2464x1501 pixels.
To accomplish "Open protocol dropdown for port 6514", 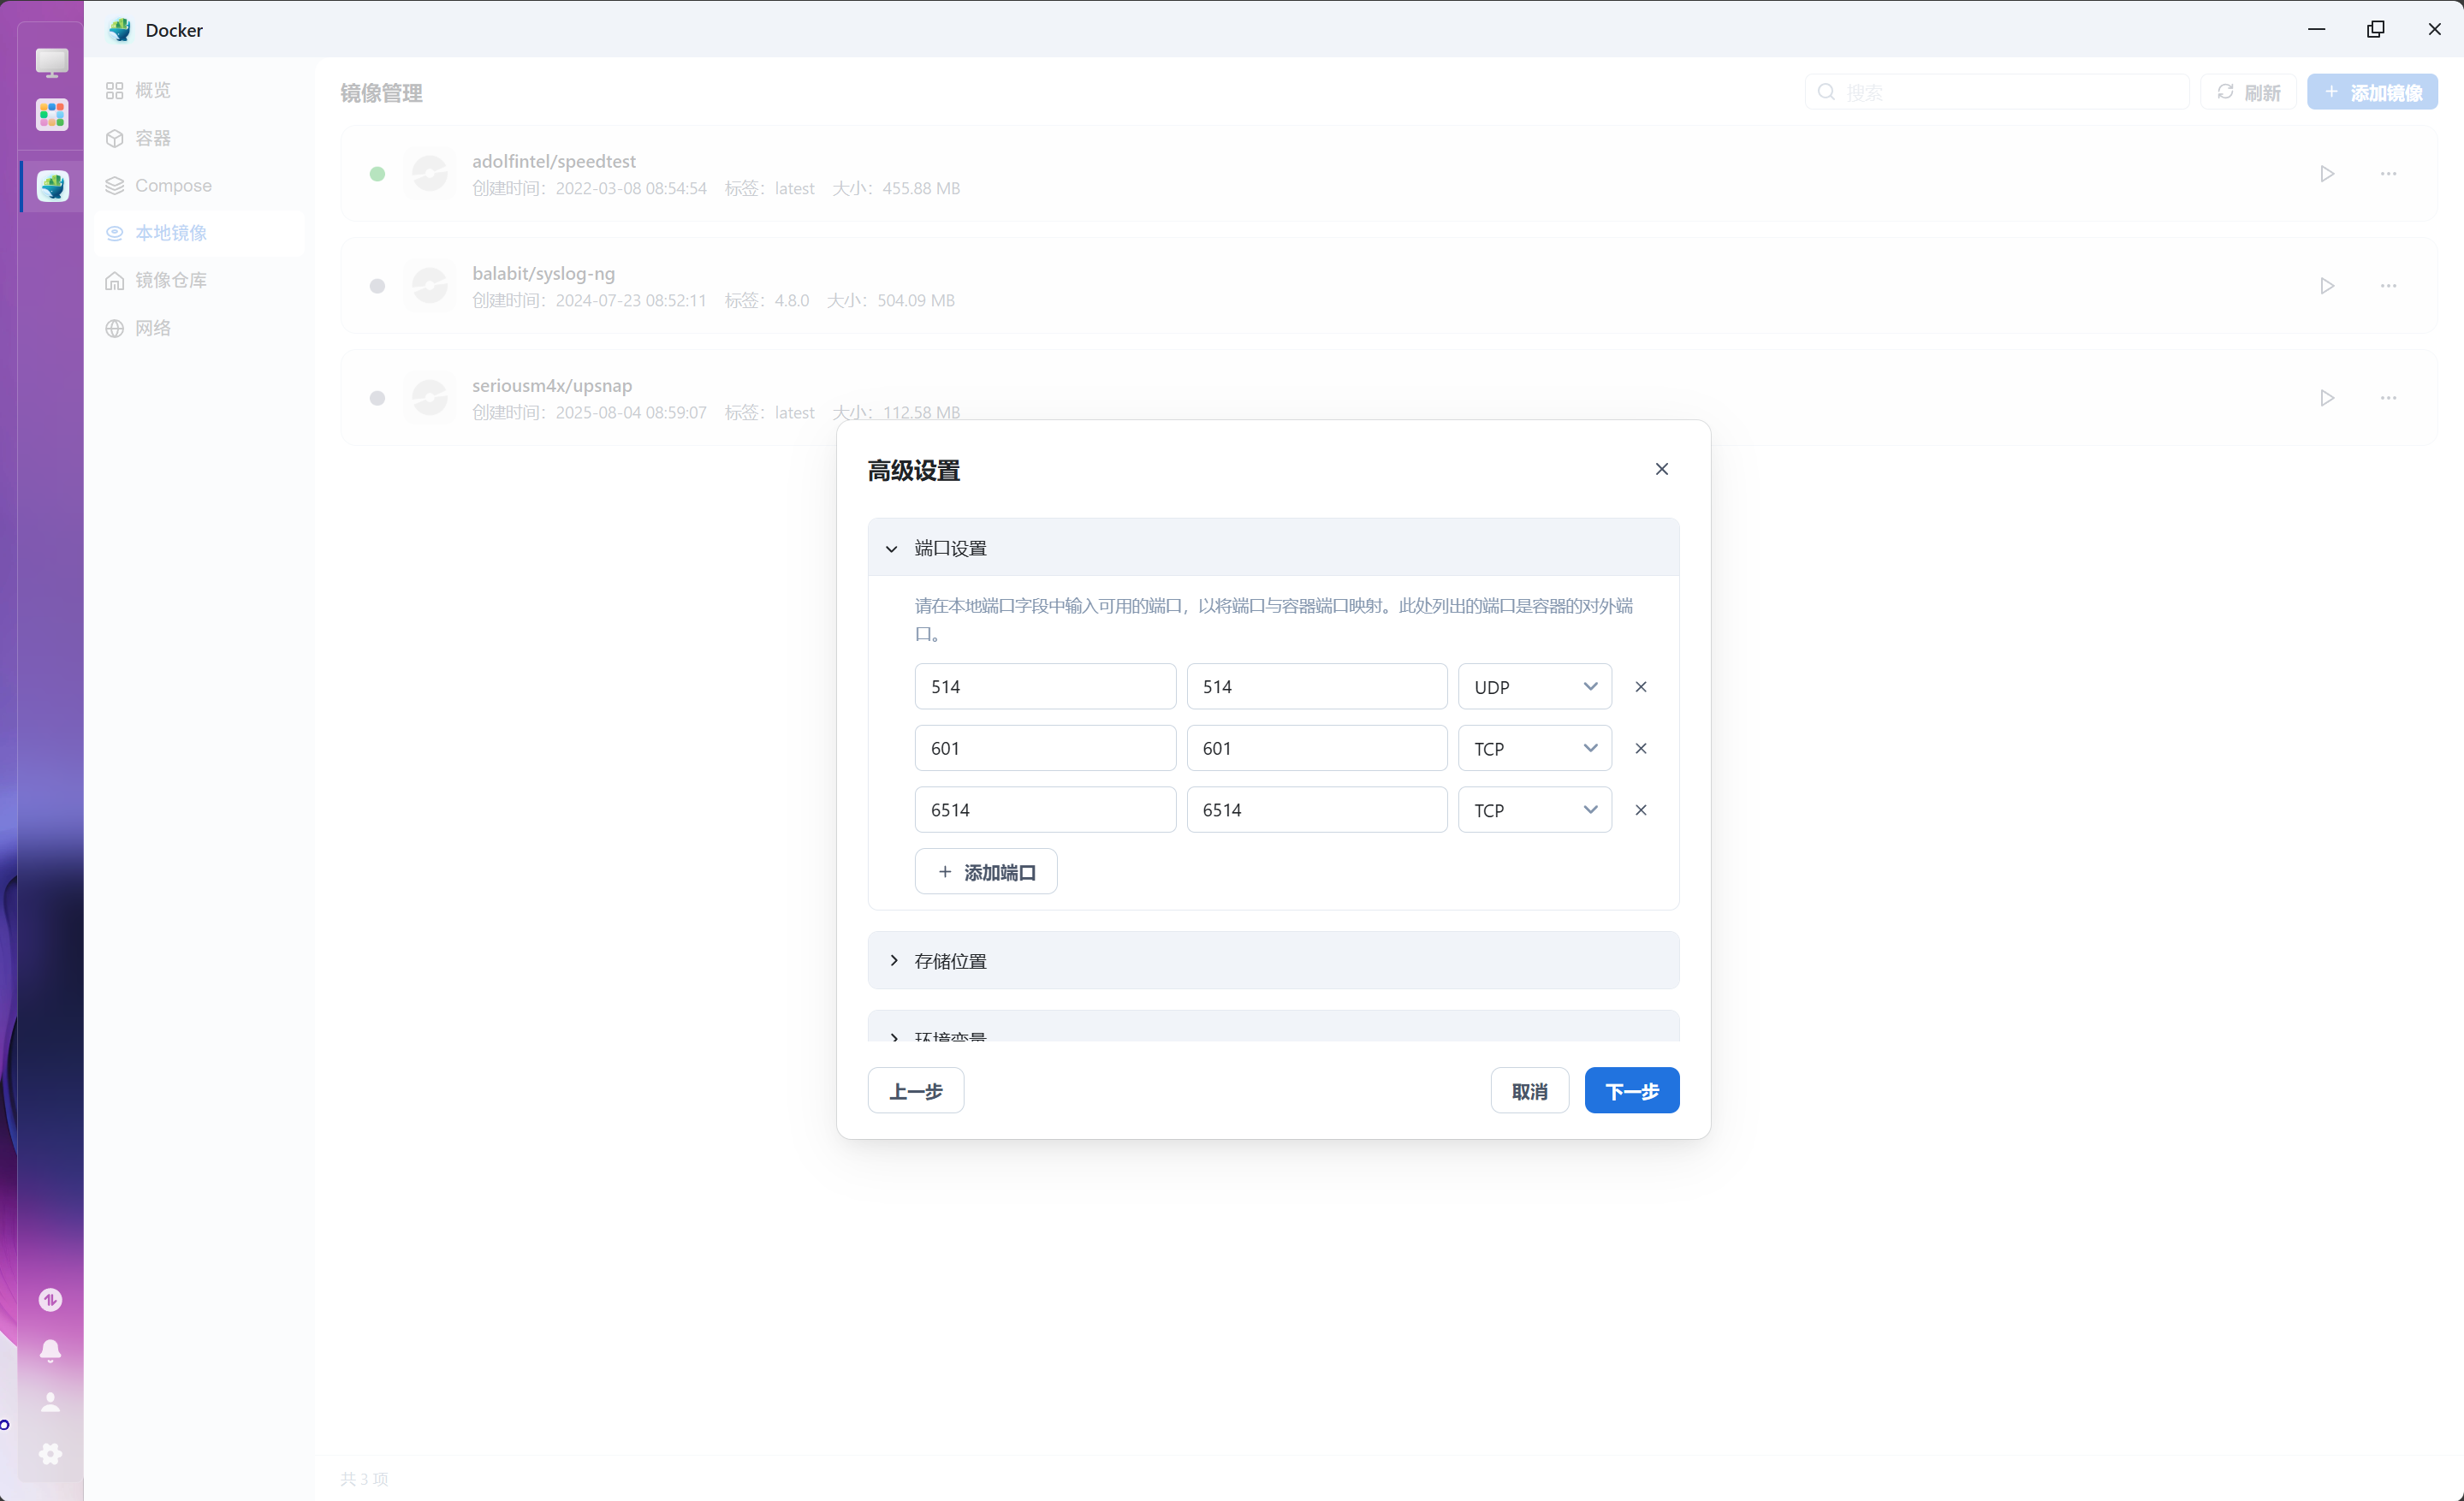I will tap(1534, 810).
